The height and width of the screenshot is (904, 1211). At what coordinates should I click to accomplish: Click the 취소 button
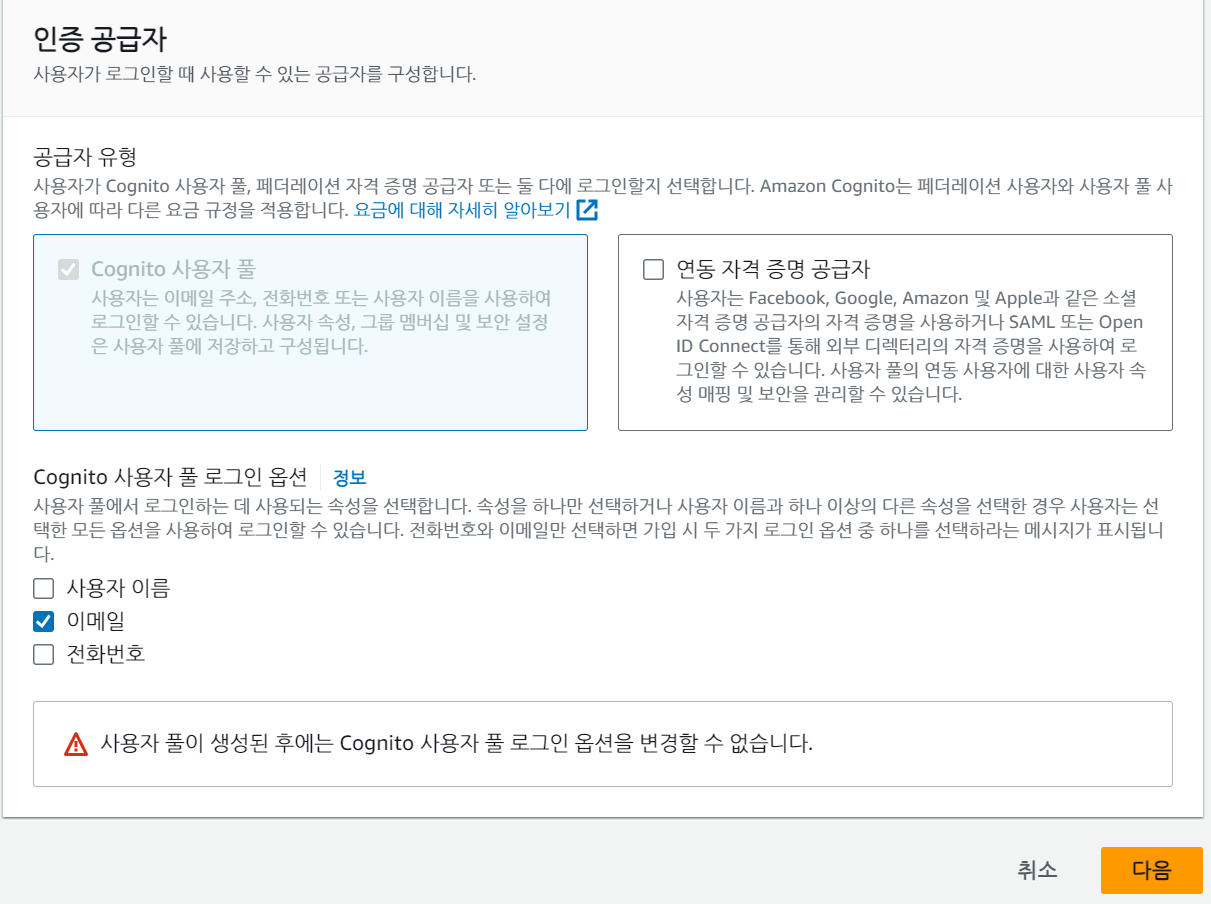pyautogui.click(x=1037, y=870)
